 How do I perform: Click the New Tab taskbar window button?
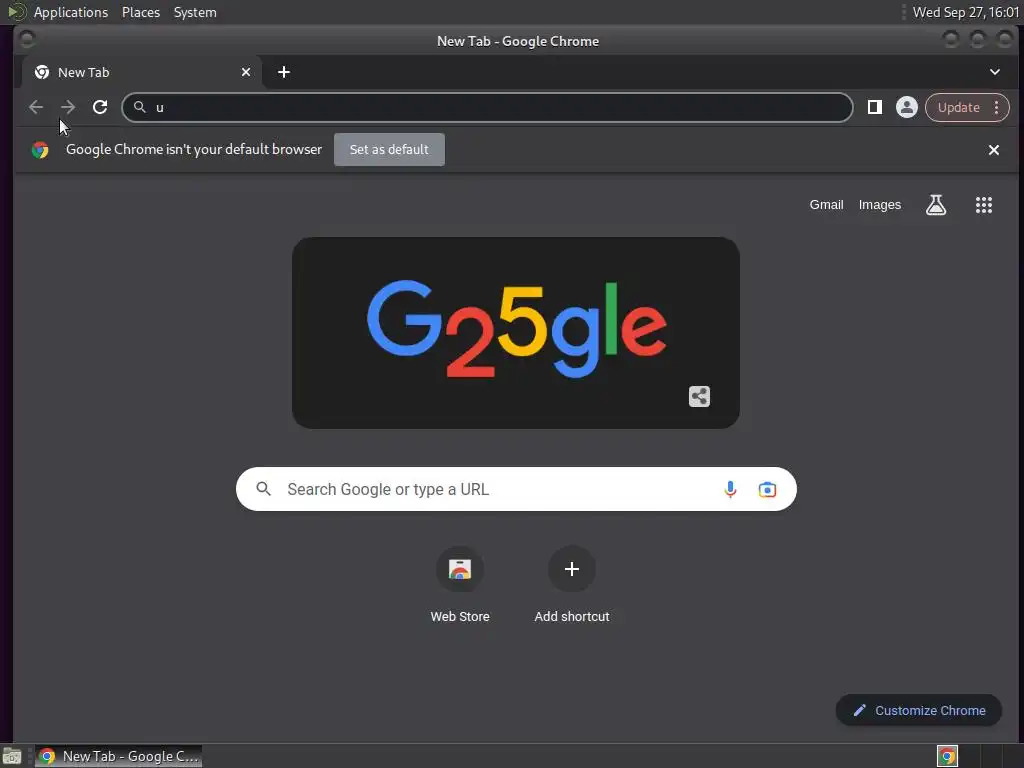[x=118, y=756]
